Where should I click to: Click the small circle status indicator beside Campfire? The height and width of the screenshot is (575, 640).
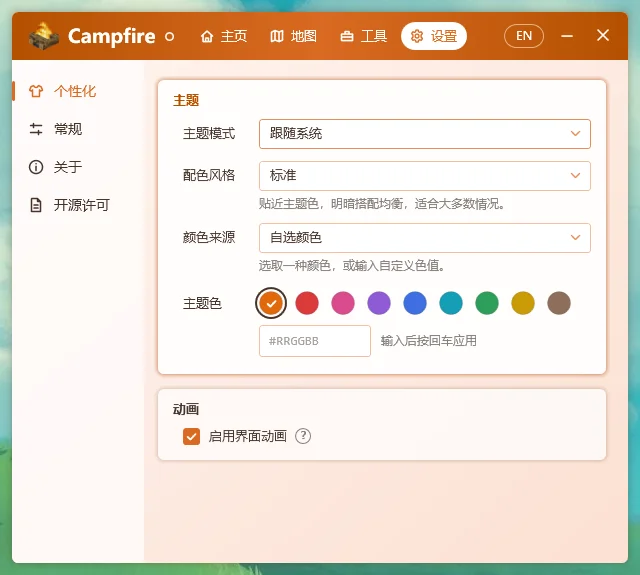[169, 37]
